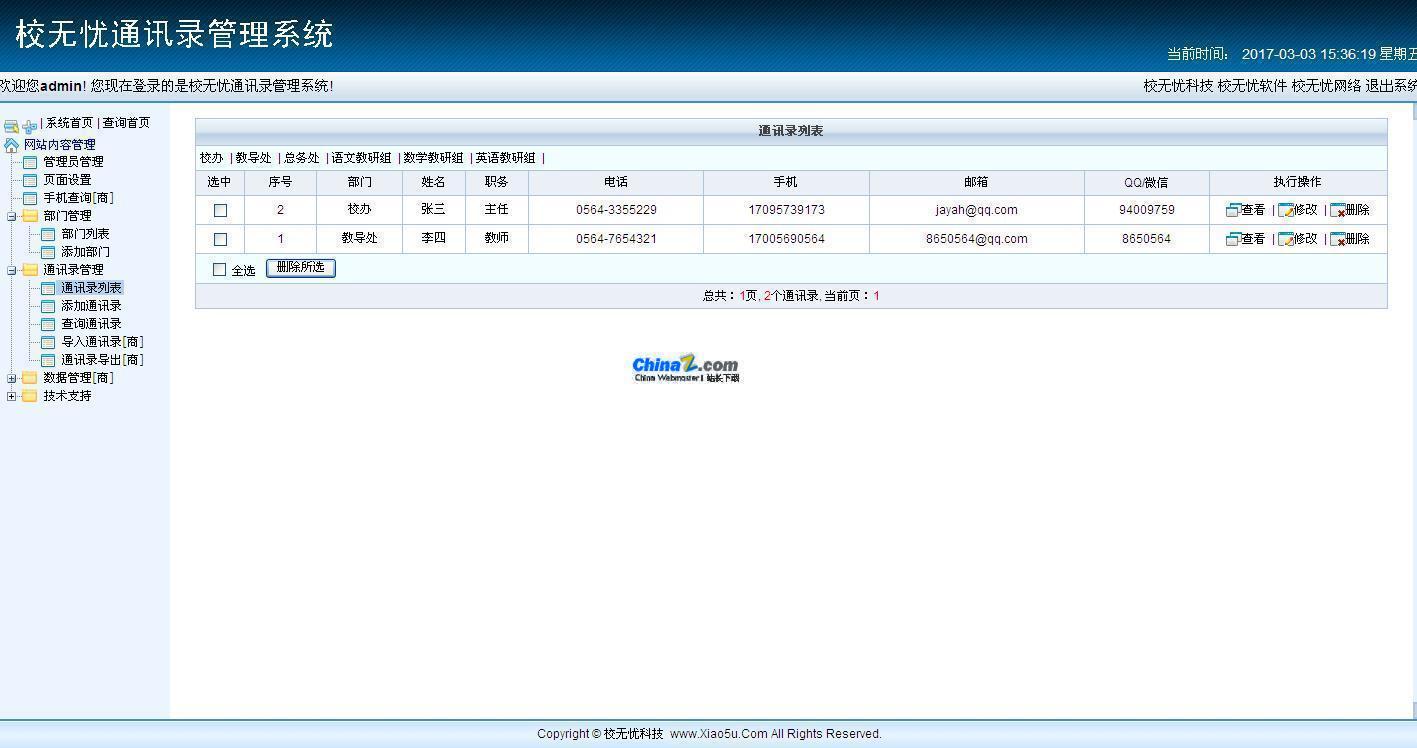Click the 校无忧科技 link in the header
The width and height of the screenshot is (1417, 748).
coord(1178,86)
